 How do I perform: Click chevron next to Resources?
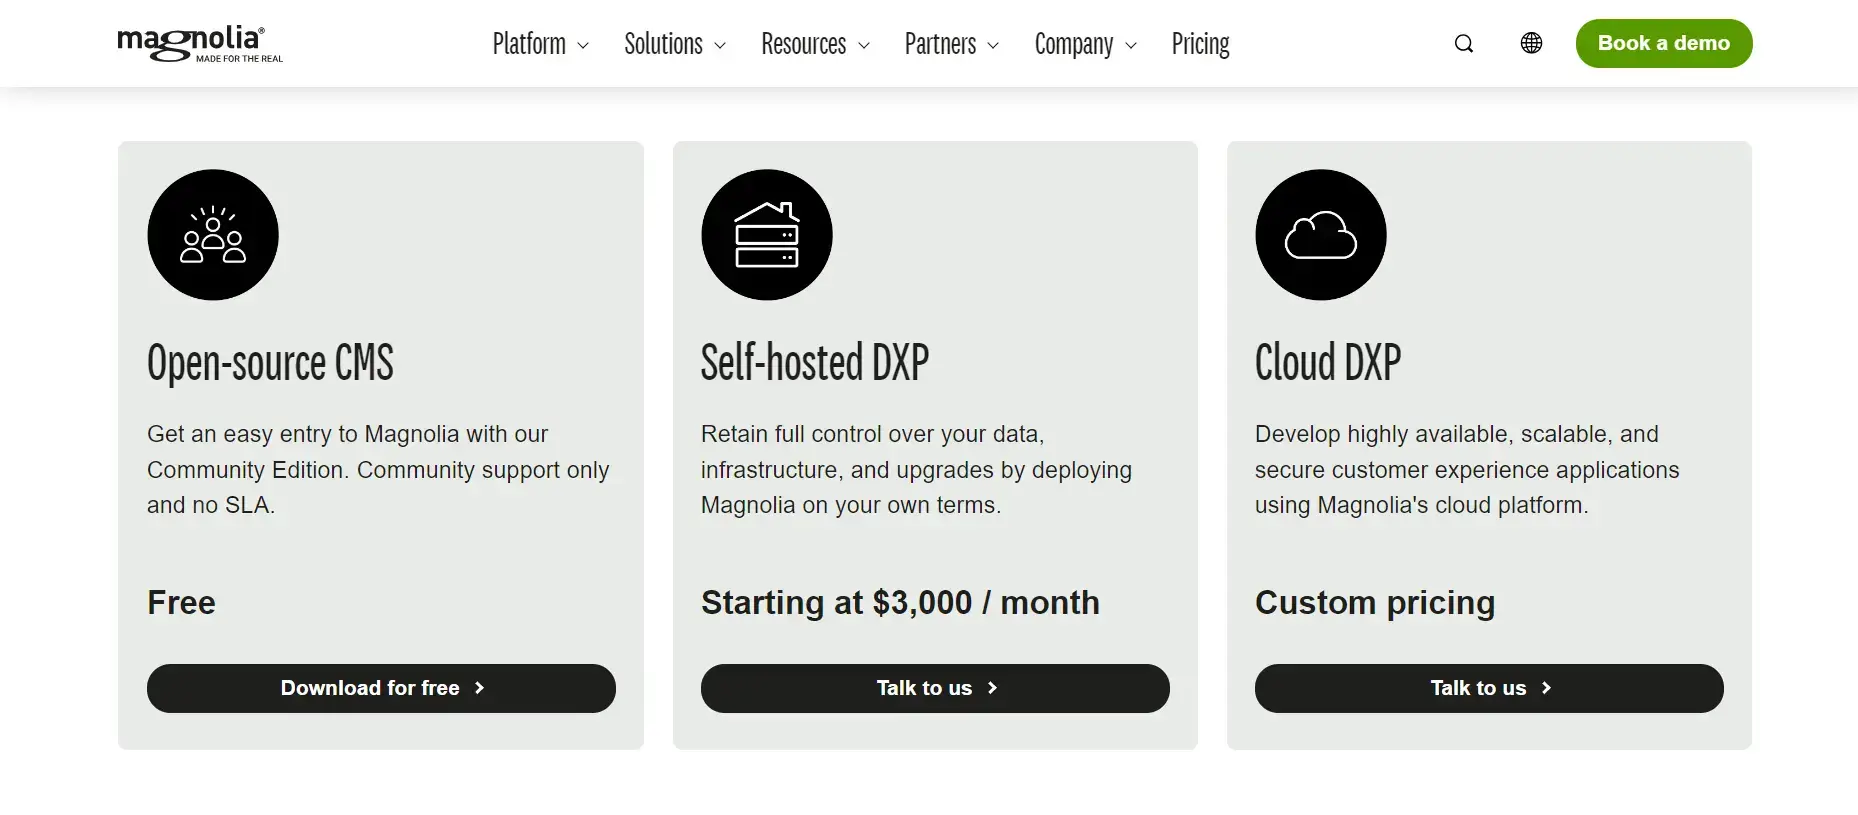tap(864, 46)
